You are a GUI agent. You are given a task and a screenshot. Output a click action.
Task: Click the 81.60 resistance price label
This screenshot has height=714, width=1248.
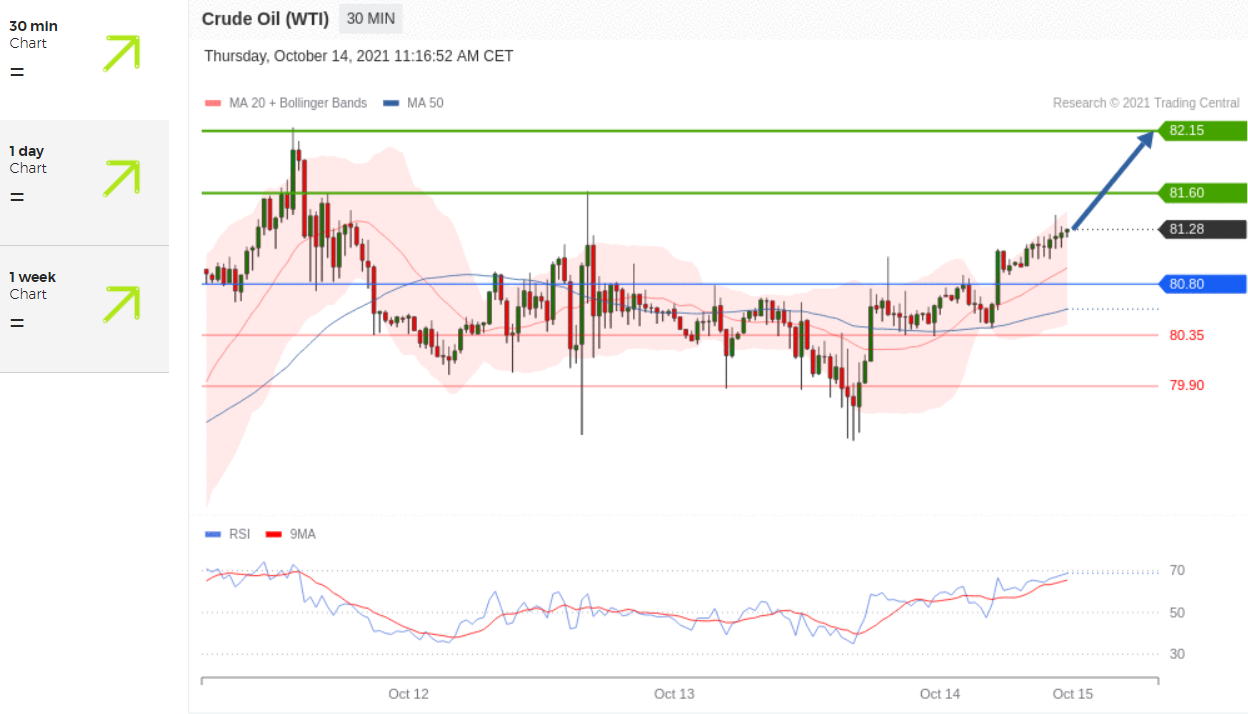(1202, 193)
